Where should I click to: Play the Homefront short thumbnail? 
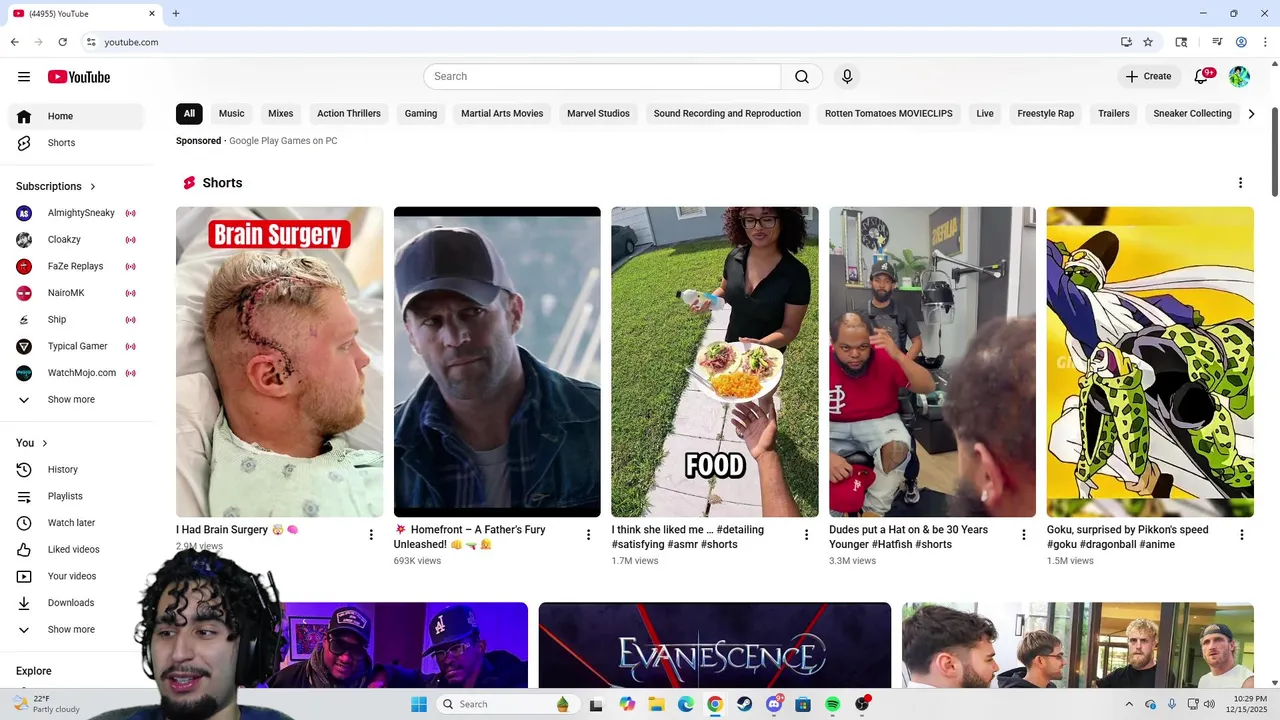497,362
